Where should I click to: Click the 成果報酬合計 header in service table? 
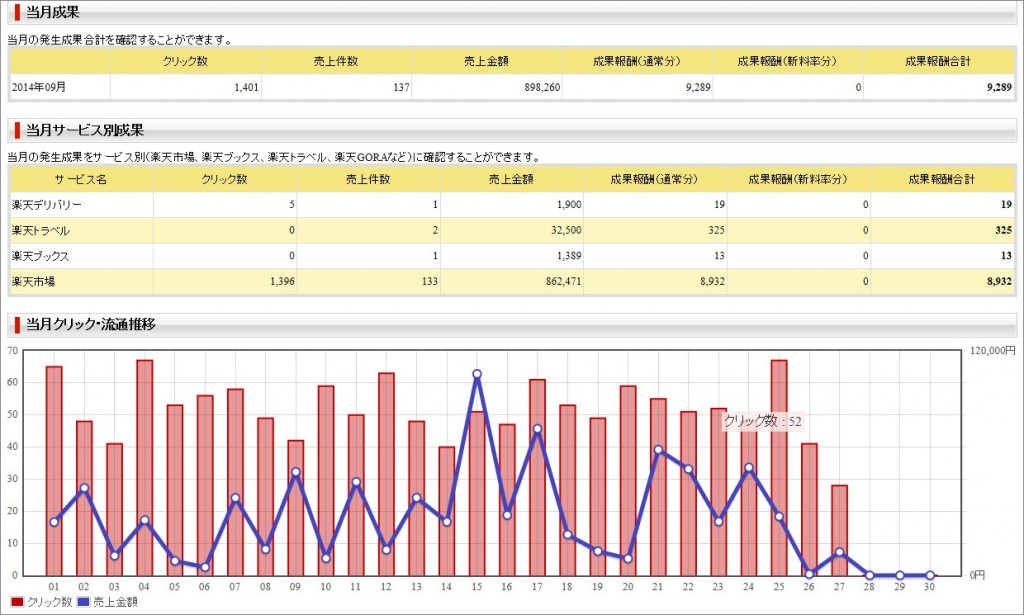tap(941, 180)
